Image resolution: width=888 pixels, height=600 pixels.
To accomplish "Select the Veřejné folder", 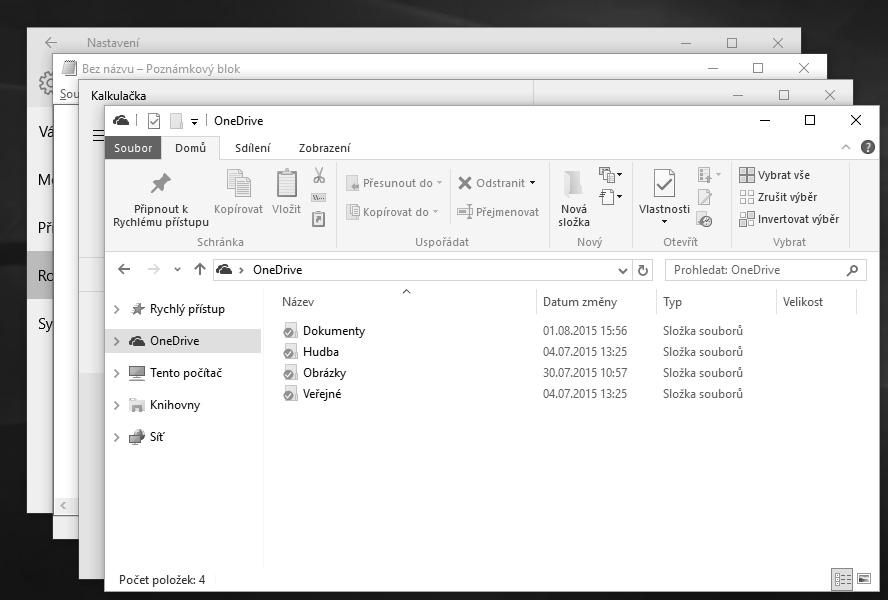I will pos(322,394).
